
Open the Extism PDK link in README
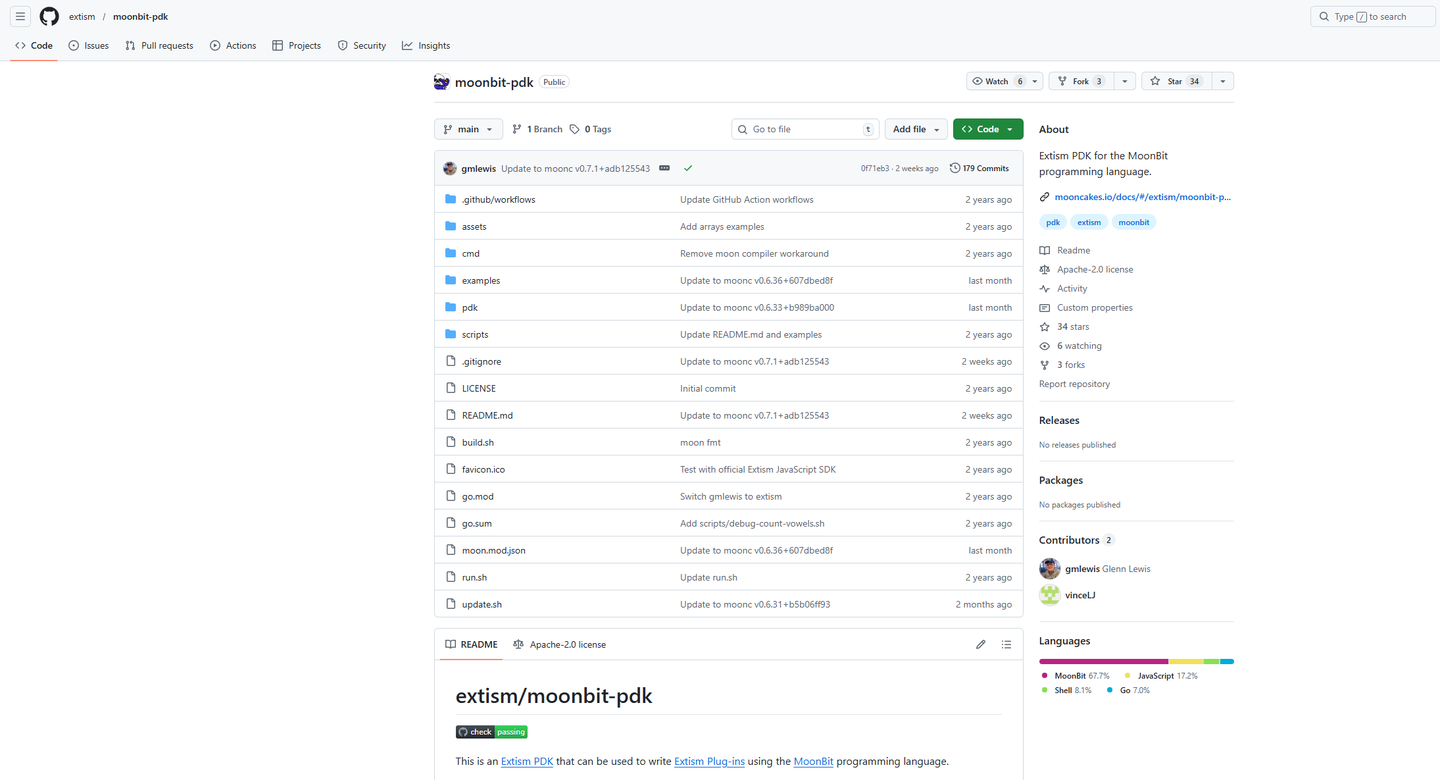[527, 762]
